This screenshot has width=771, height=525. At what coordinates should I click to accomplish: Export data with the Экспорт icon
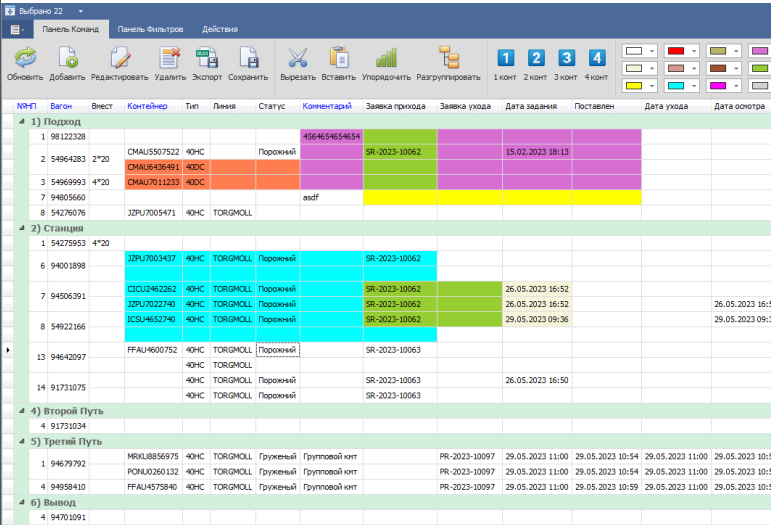coord(207,59)
